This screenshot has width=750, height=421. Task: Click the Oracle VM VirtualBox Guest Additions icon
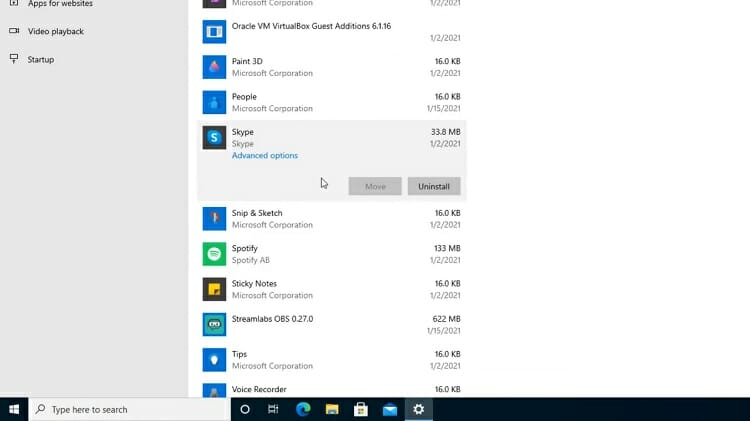214,32
